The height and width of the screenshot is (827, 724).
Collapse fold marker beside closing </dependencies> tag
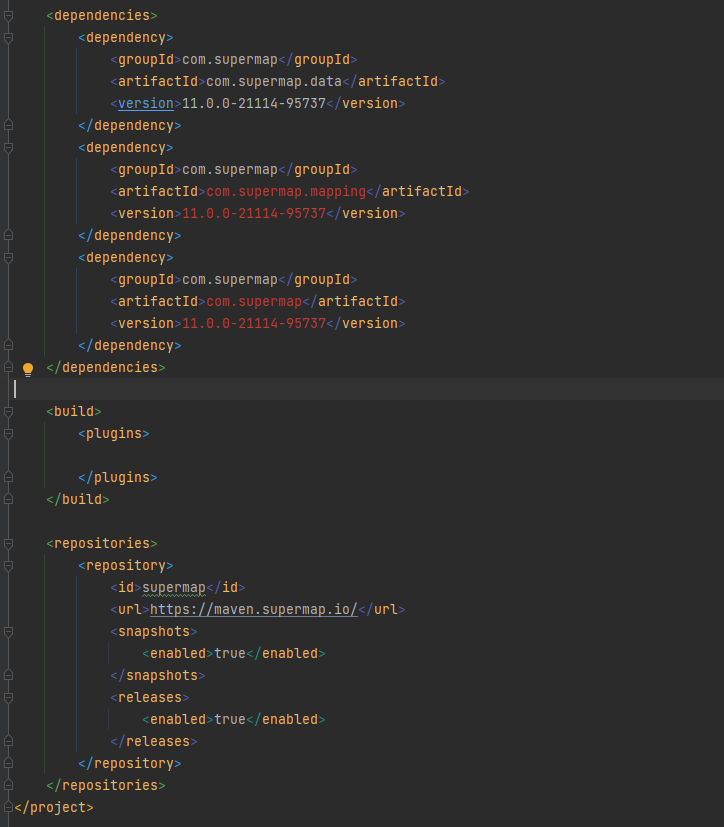point(8,367)
